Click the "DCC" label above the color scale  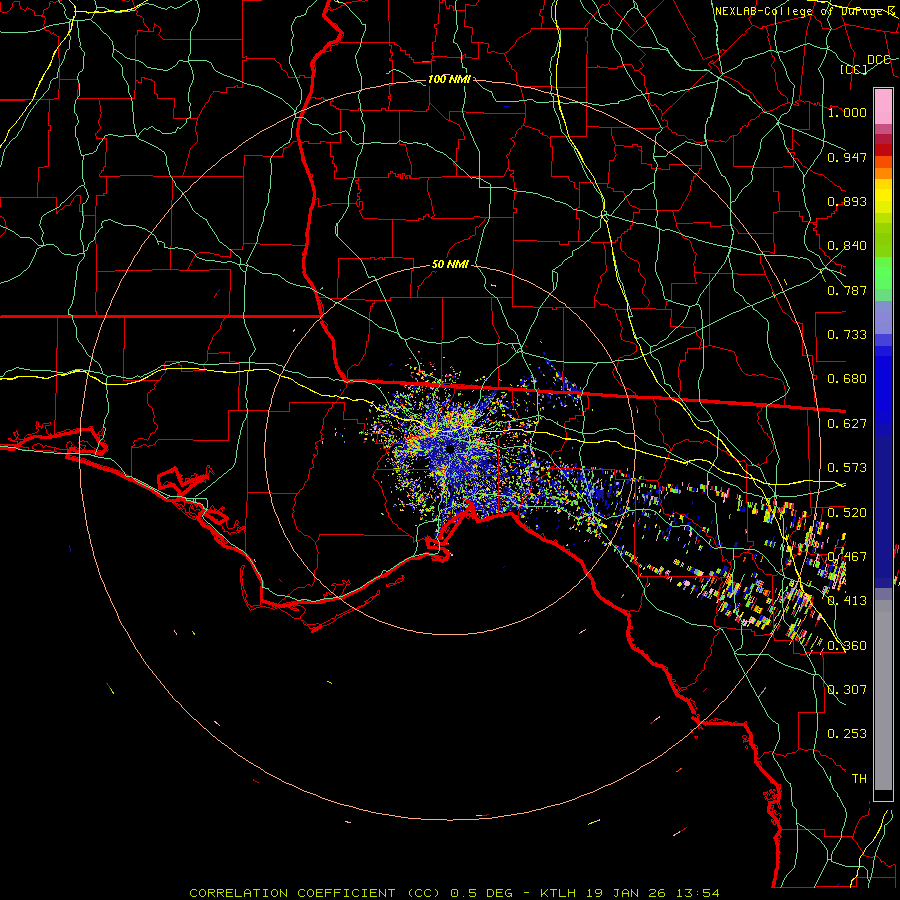coord(879,60)
